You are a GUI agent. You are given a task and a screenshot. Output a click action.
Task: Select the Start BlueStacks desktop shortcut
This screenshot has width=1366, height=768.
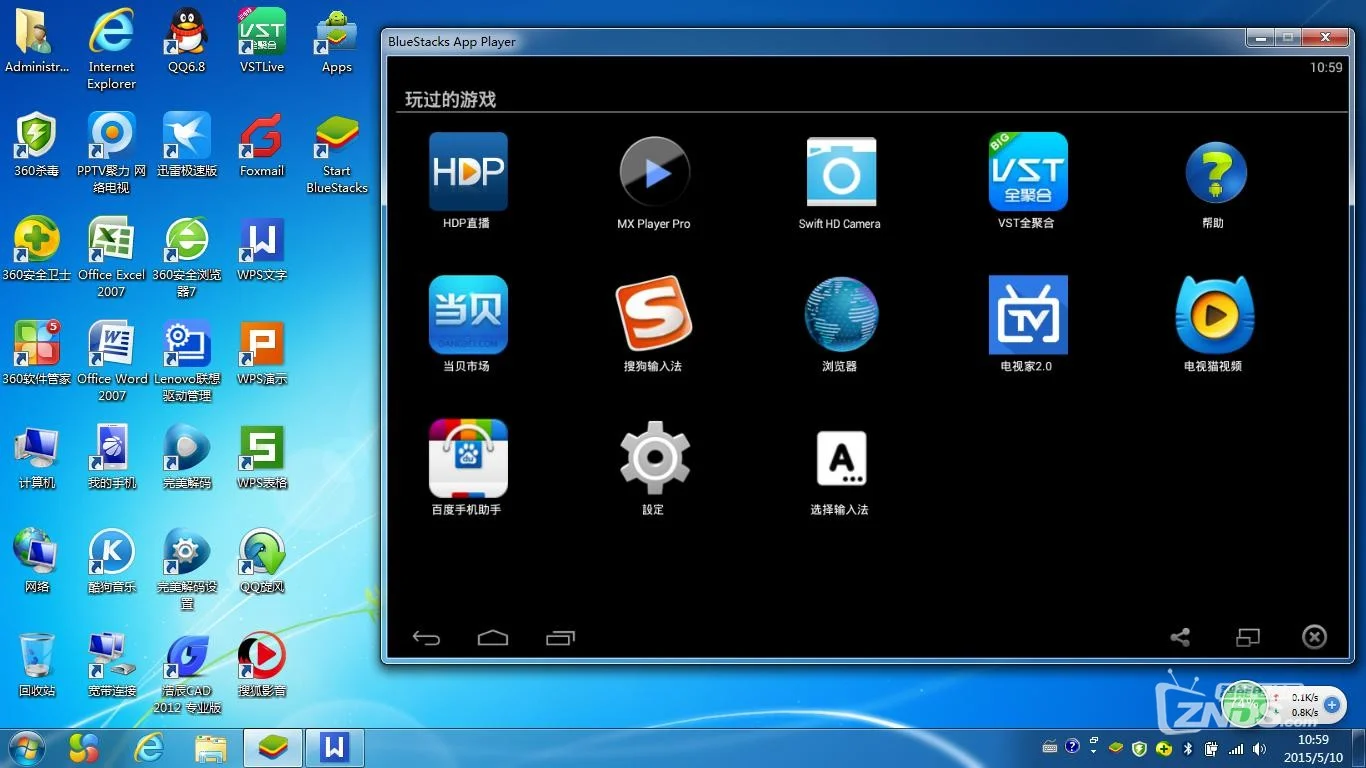337,152
